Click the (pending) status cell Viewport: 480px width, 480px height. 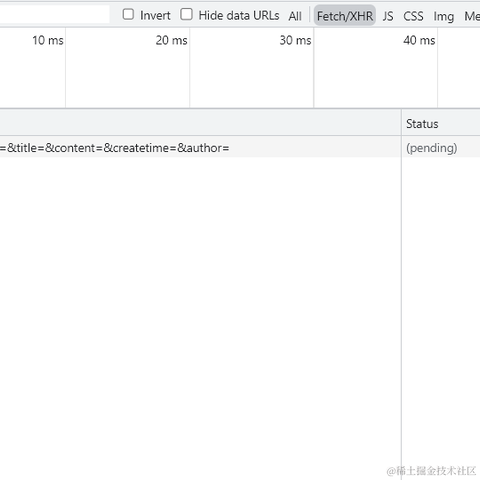[x=441, y=147]
